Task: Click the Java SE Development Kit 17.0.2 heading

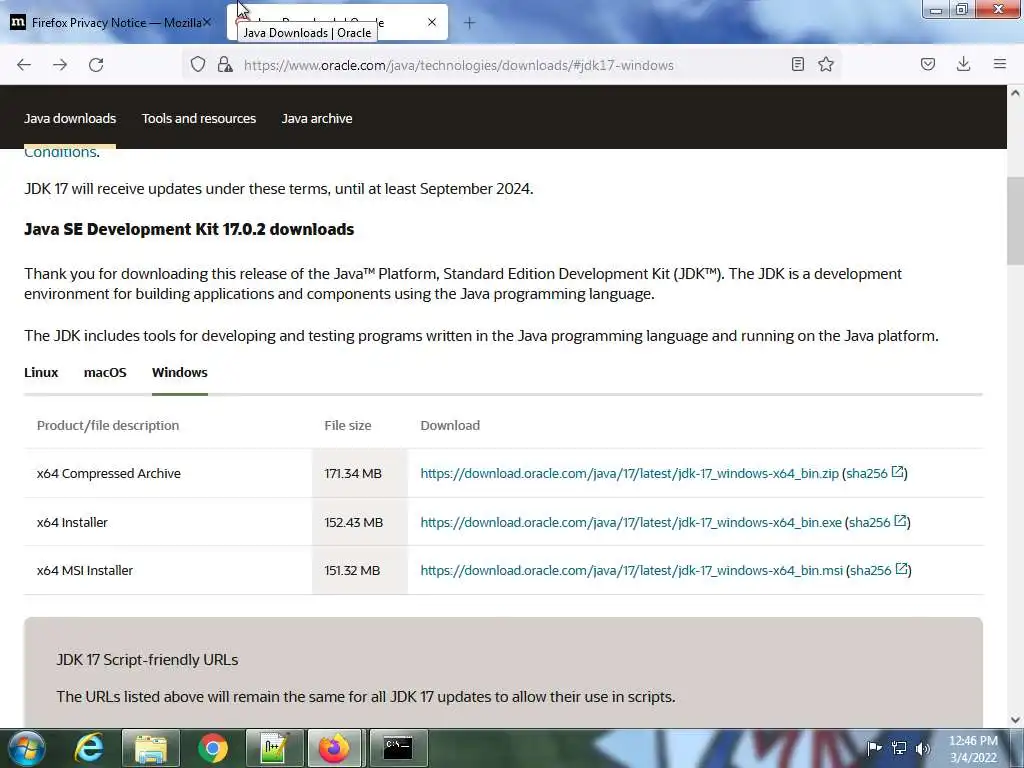Action: [189, 229]
